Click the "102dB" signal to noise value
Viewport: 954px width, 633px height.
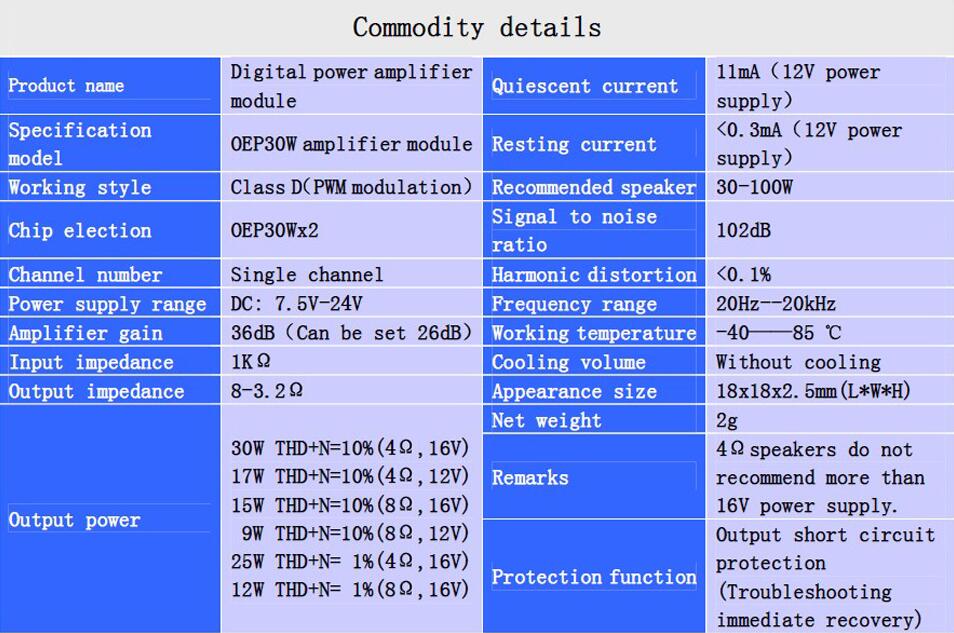(744, 231)
